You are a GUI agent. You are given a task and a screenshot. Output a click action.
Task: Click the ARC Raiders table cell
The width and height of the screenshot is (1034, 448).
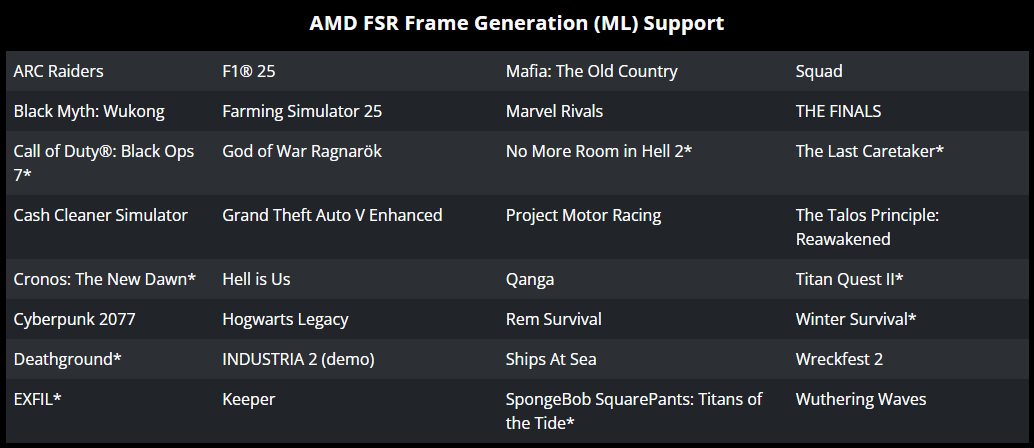pyautogui.click(x=59, y=72)
